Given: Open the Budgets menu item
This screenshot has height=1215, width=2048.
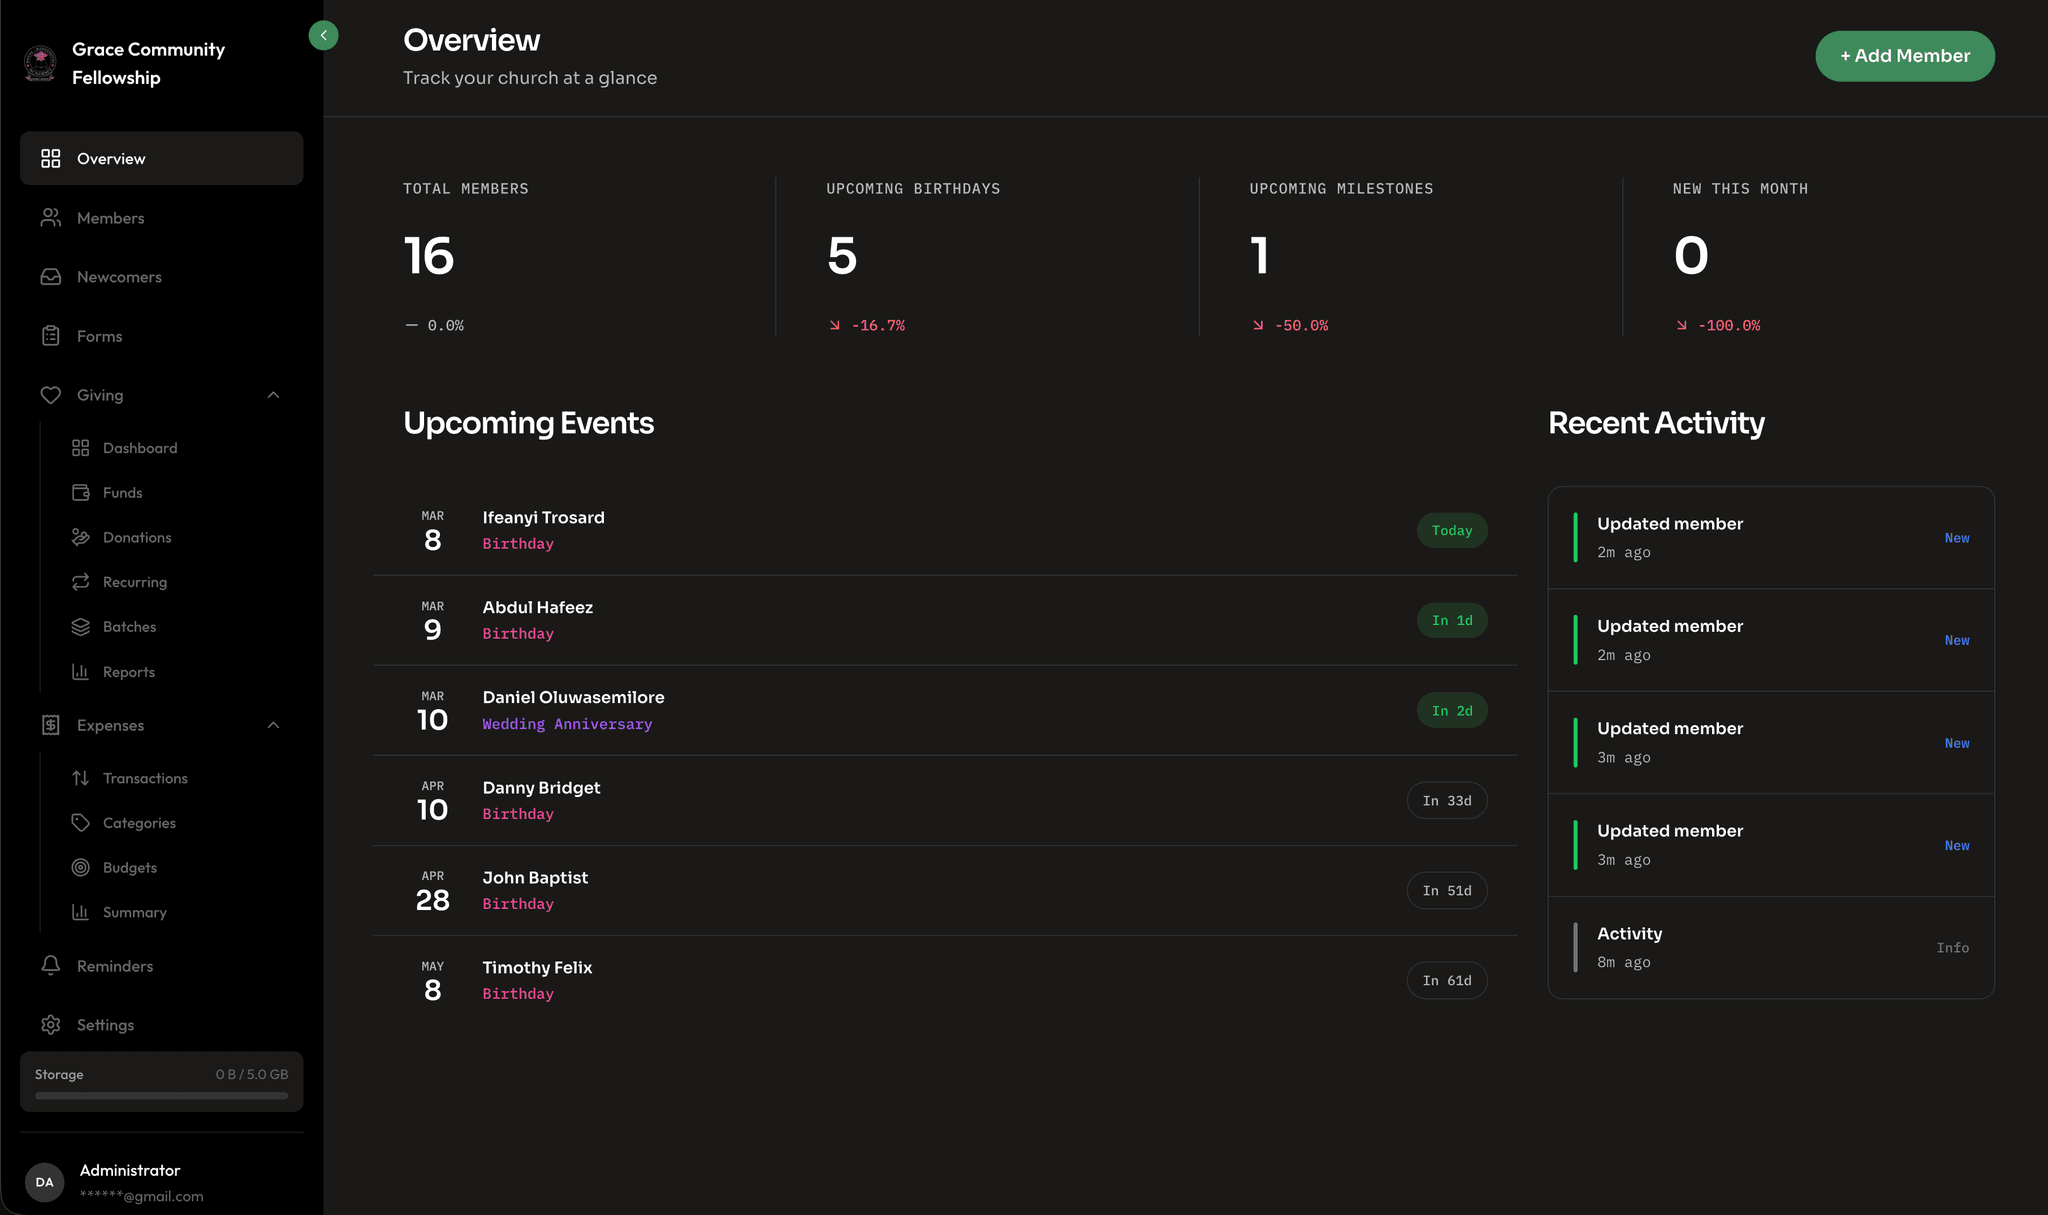Looking at the screenshot, I should click(129, 867).
